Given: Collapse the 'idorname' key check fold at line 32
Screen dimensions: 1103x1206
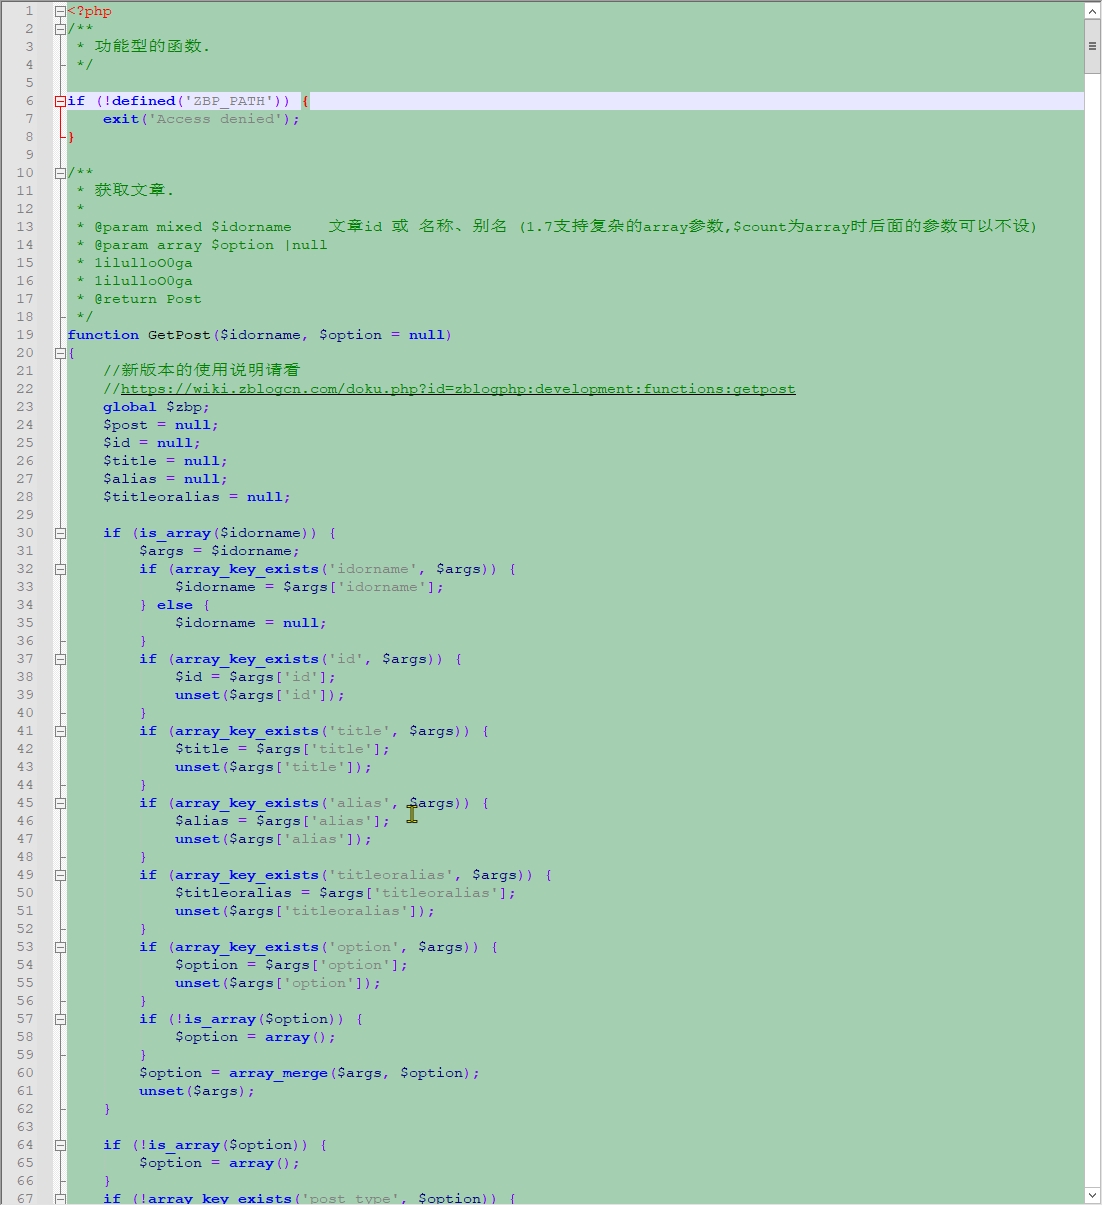Looking at the screenshot, I should pyautogui.click(x=60, y=569).
